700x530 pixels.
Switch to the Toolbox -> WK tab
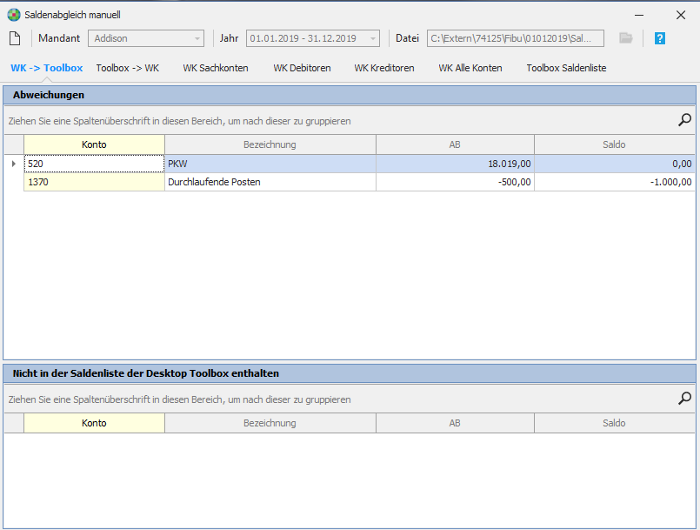127,68
